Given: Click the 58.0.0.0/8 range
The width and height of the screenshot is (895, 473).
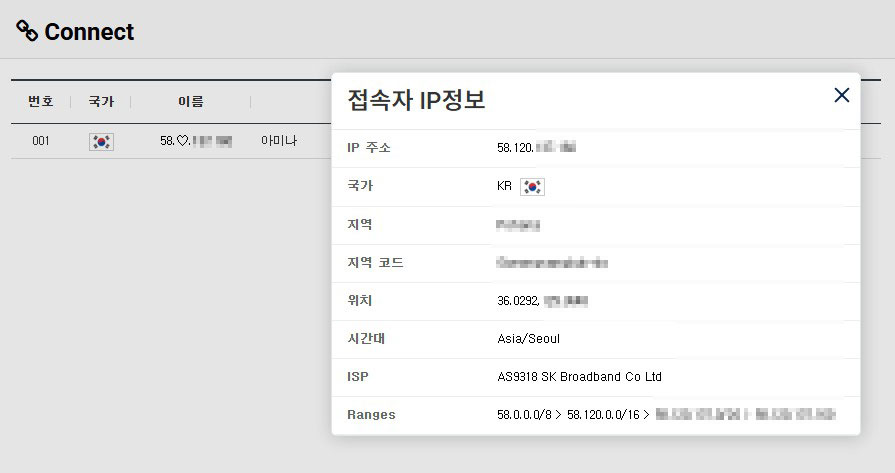Looking at the screenshot, I should pos(526,415).
